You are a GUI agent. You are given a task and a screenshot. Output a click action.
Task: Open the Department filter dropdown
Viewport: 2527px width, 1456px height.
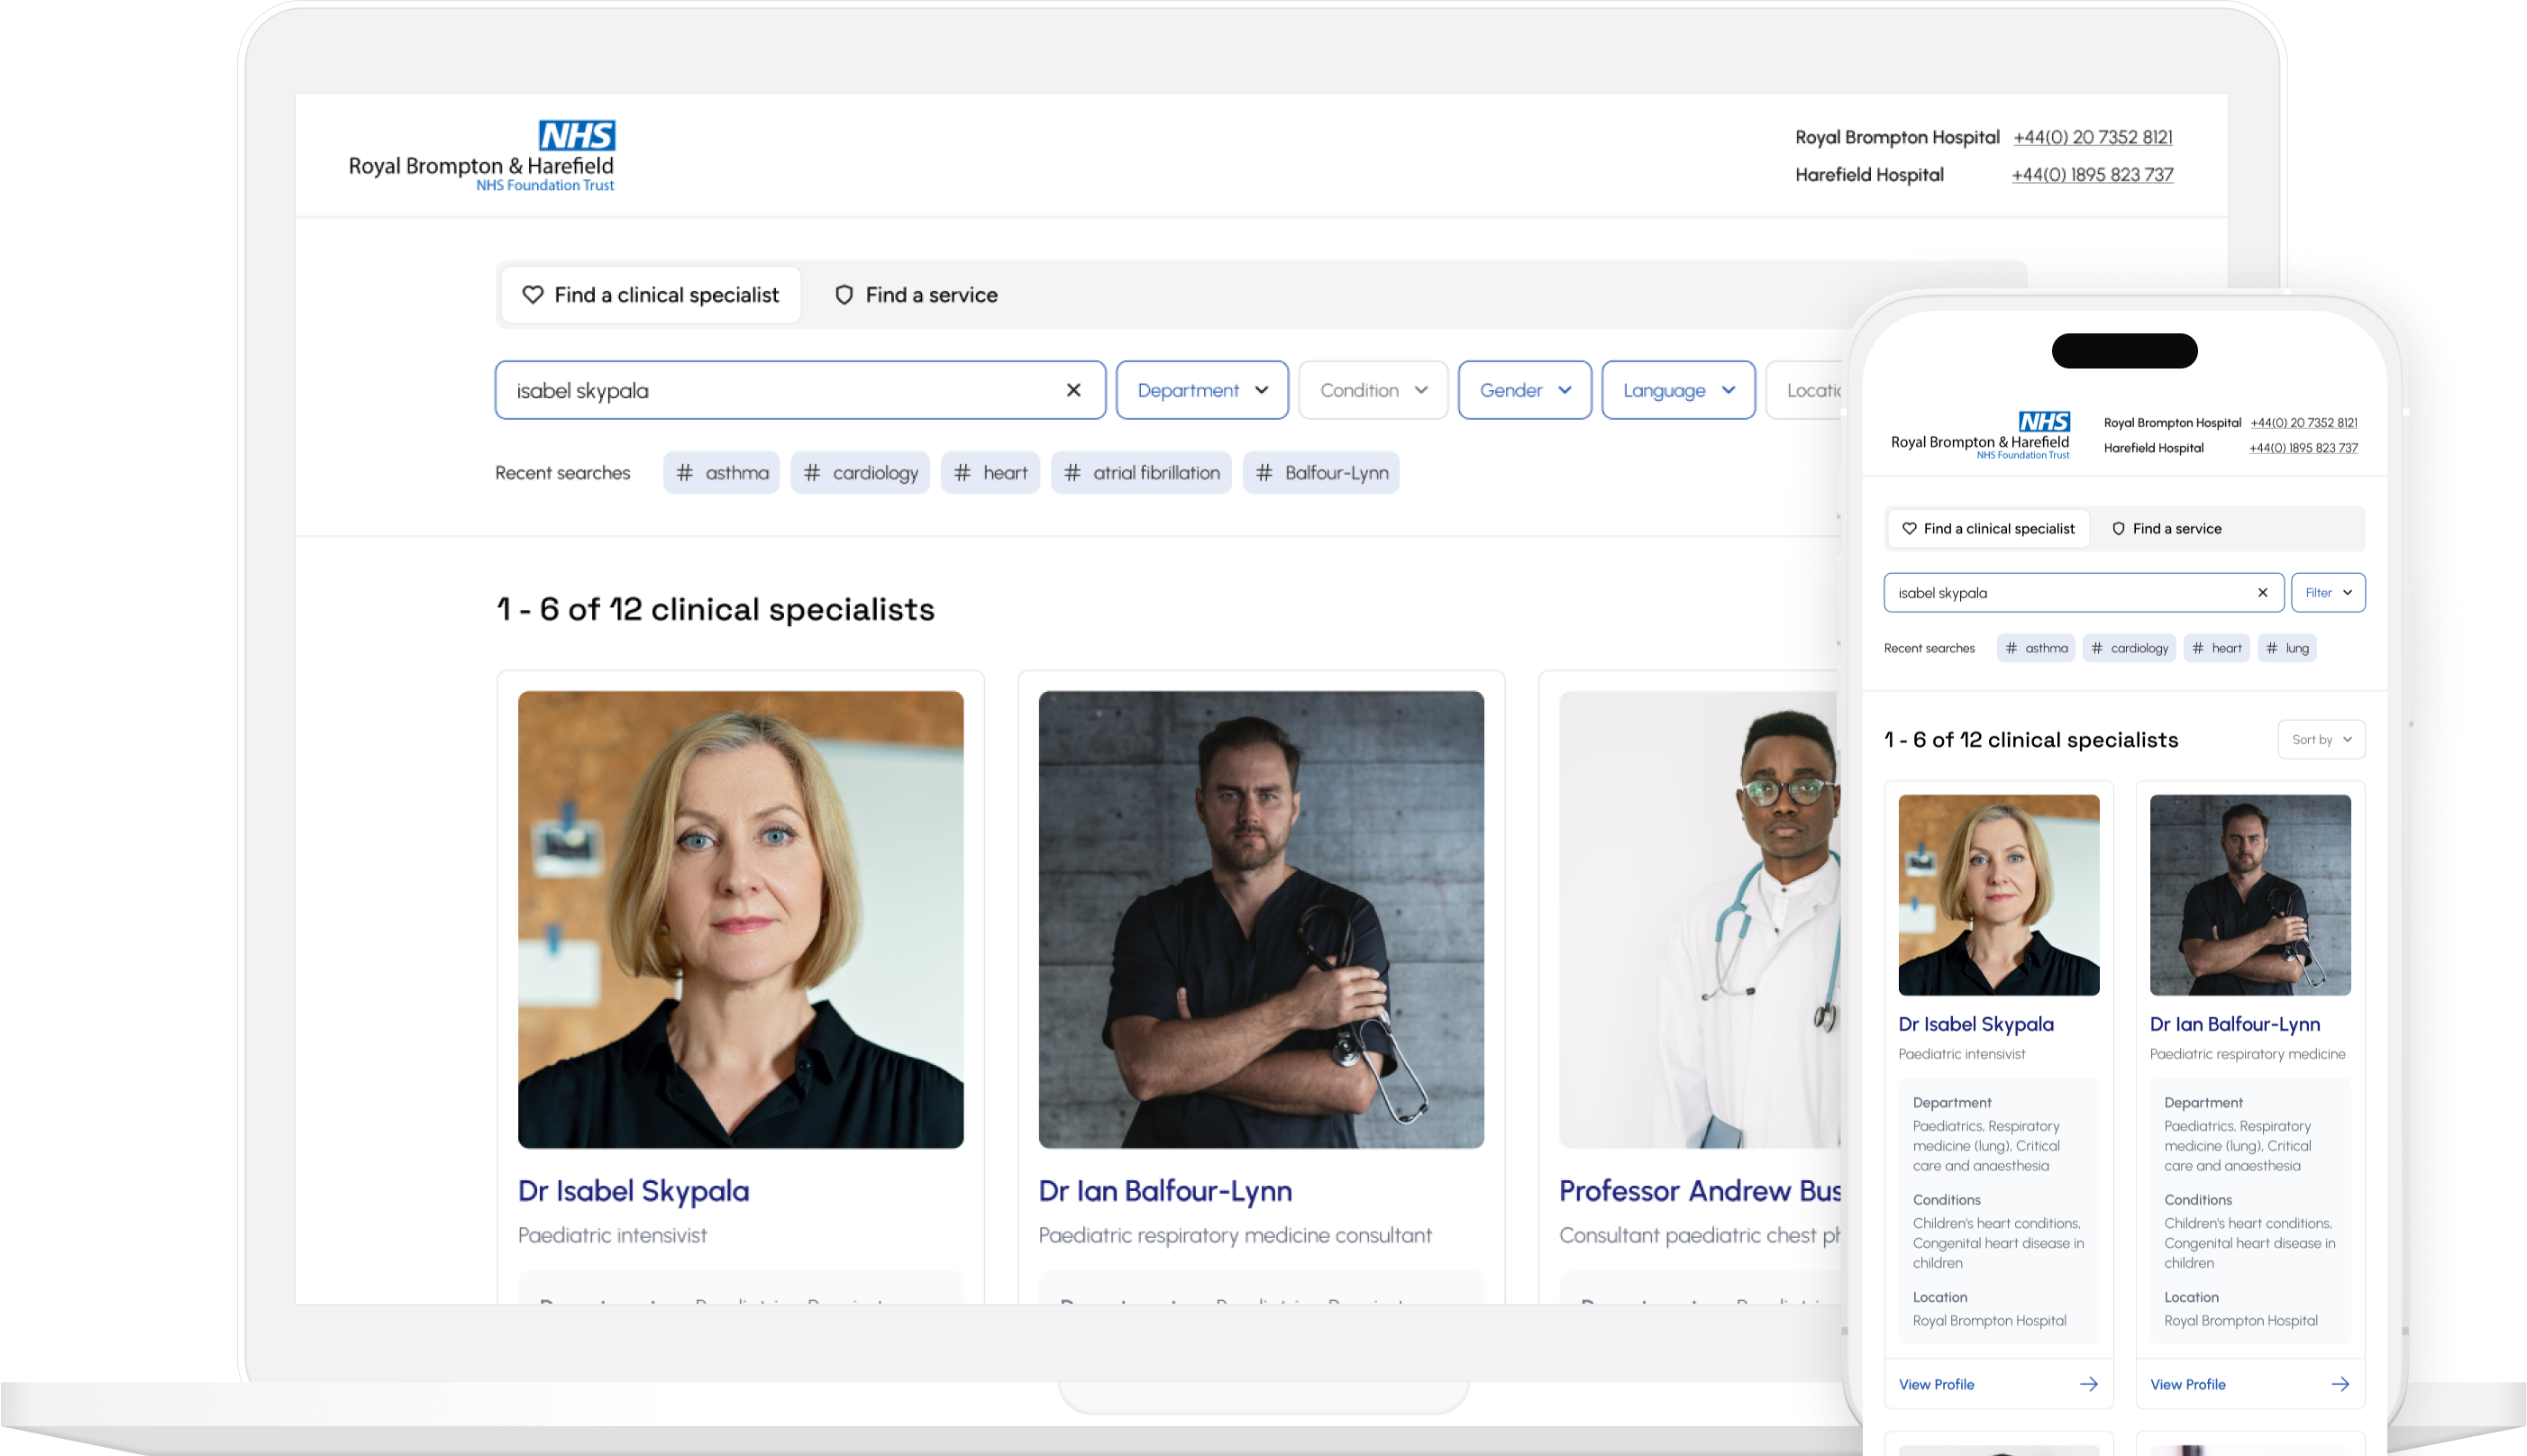point(1201,390)
